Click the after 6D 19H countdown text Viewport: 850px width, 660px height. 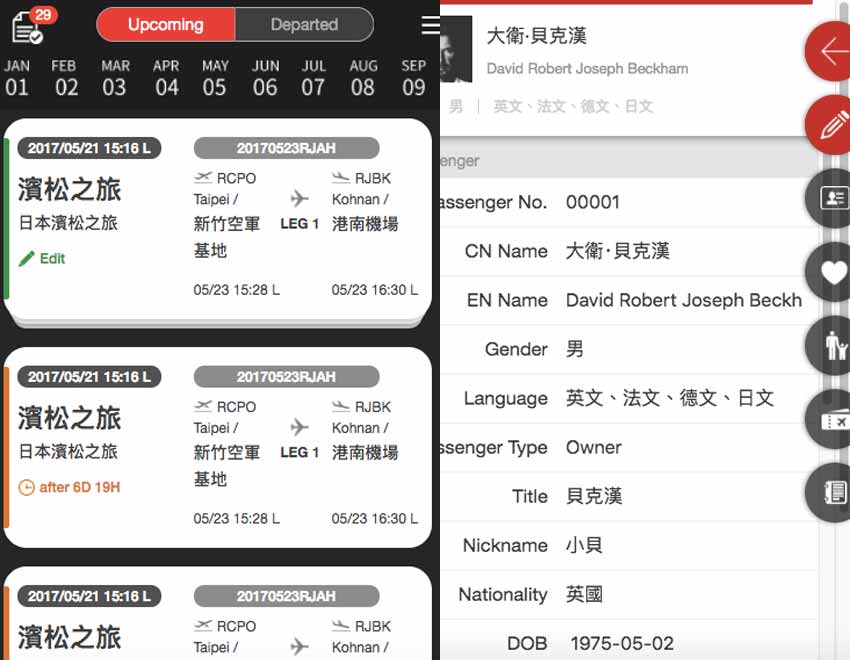[x=80, y=487]
